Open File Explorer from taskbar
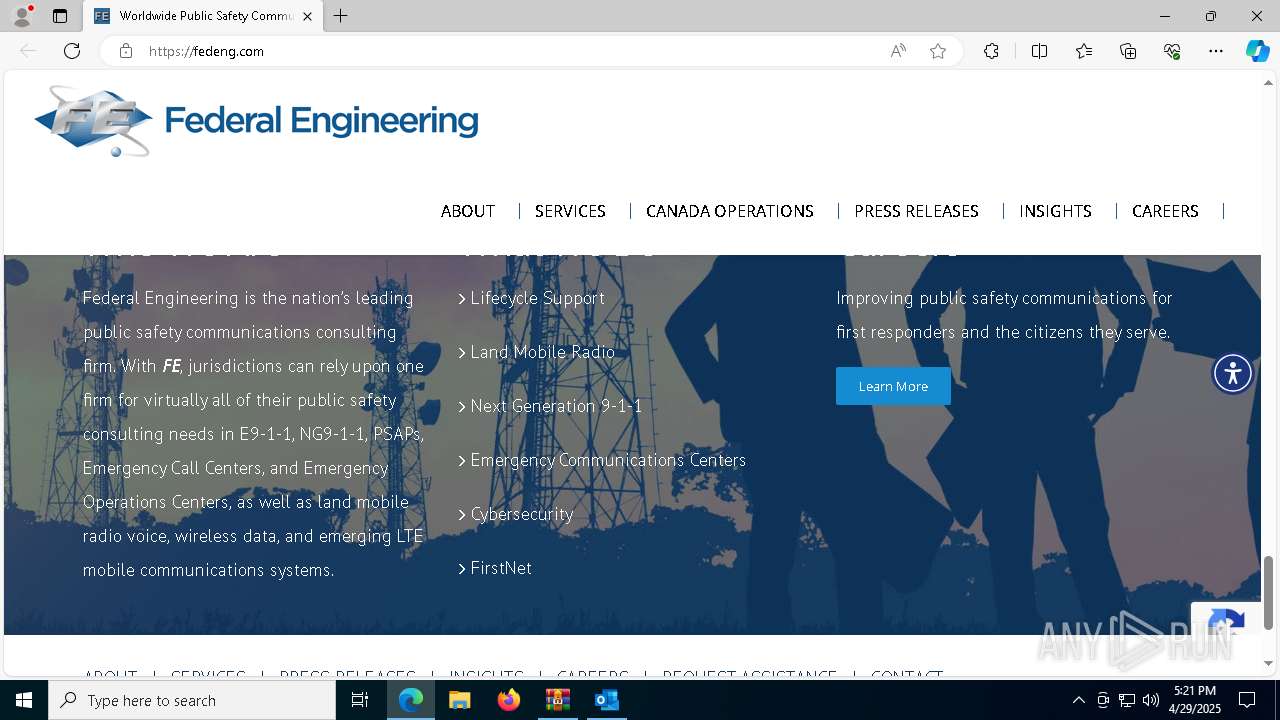1280x720 pixels. [459, 700]
